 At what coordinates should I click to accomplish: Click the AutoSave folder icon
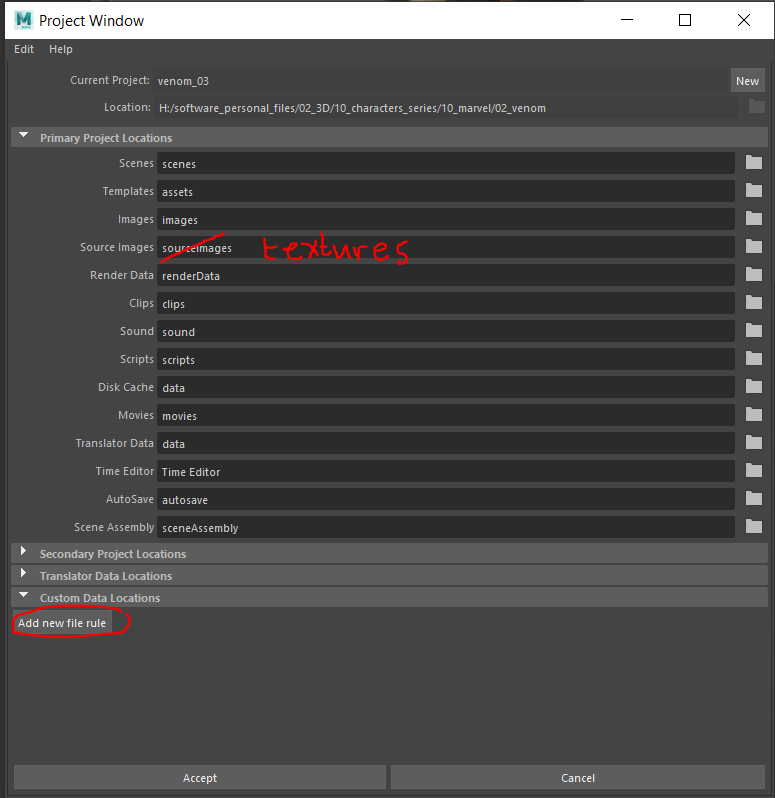coord(754,499)
